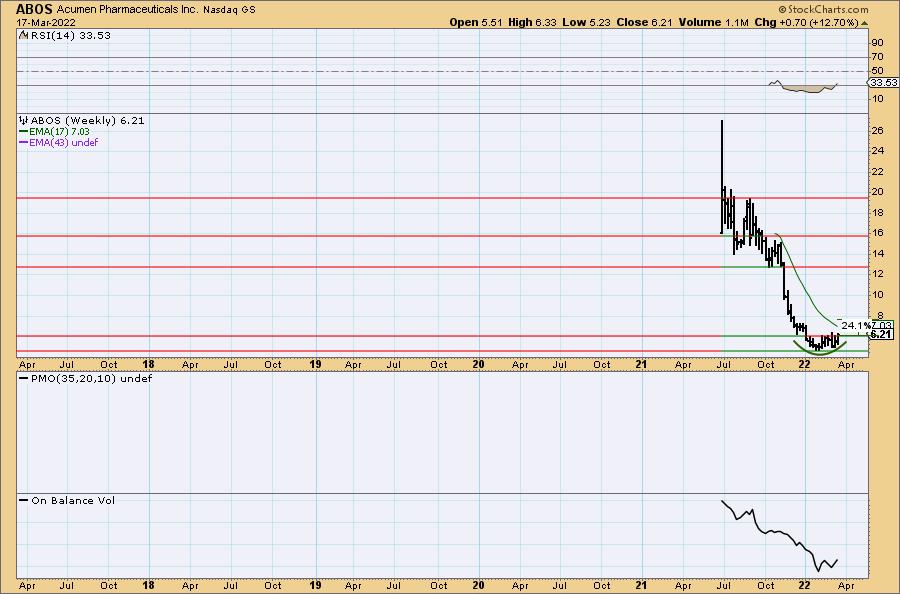Screen dimensions: 900x594
Task: Click the ABOS ticker symbol in the header
Action: (34, 10)
